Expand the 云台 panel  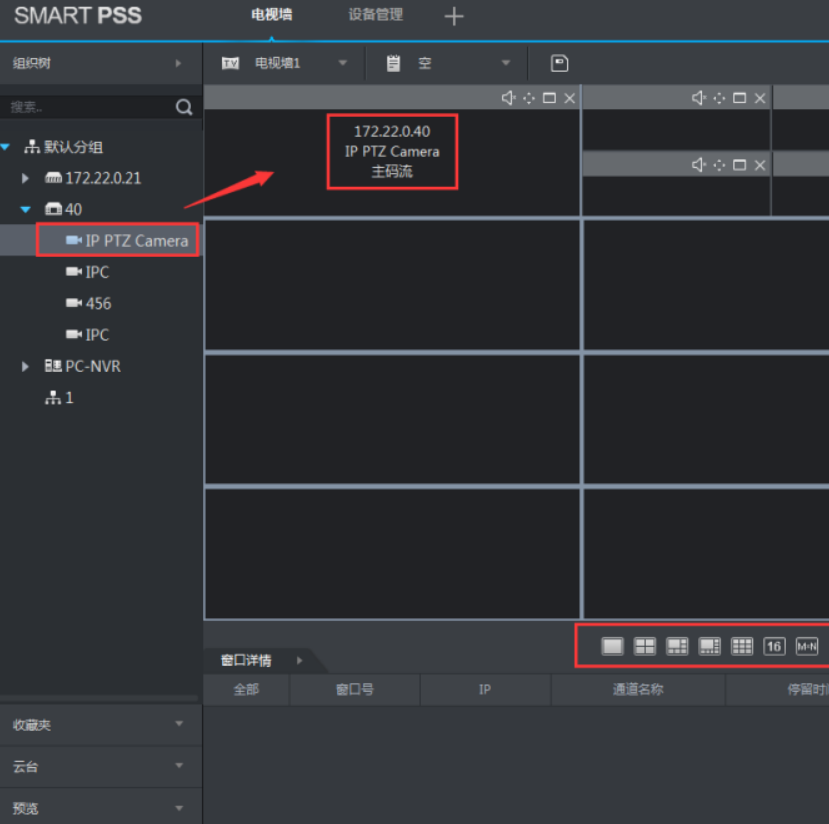(100, 766)
